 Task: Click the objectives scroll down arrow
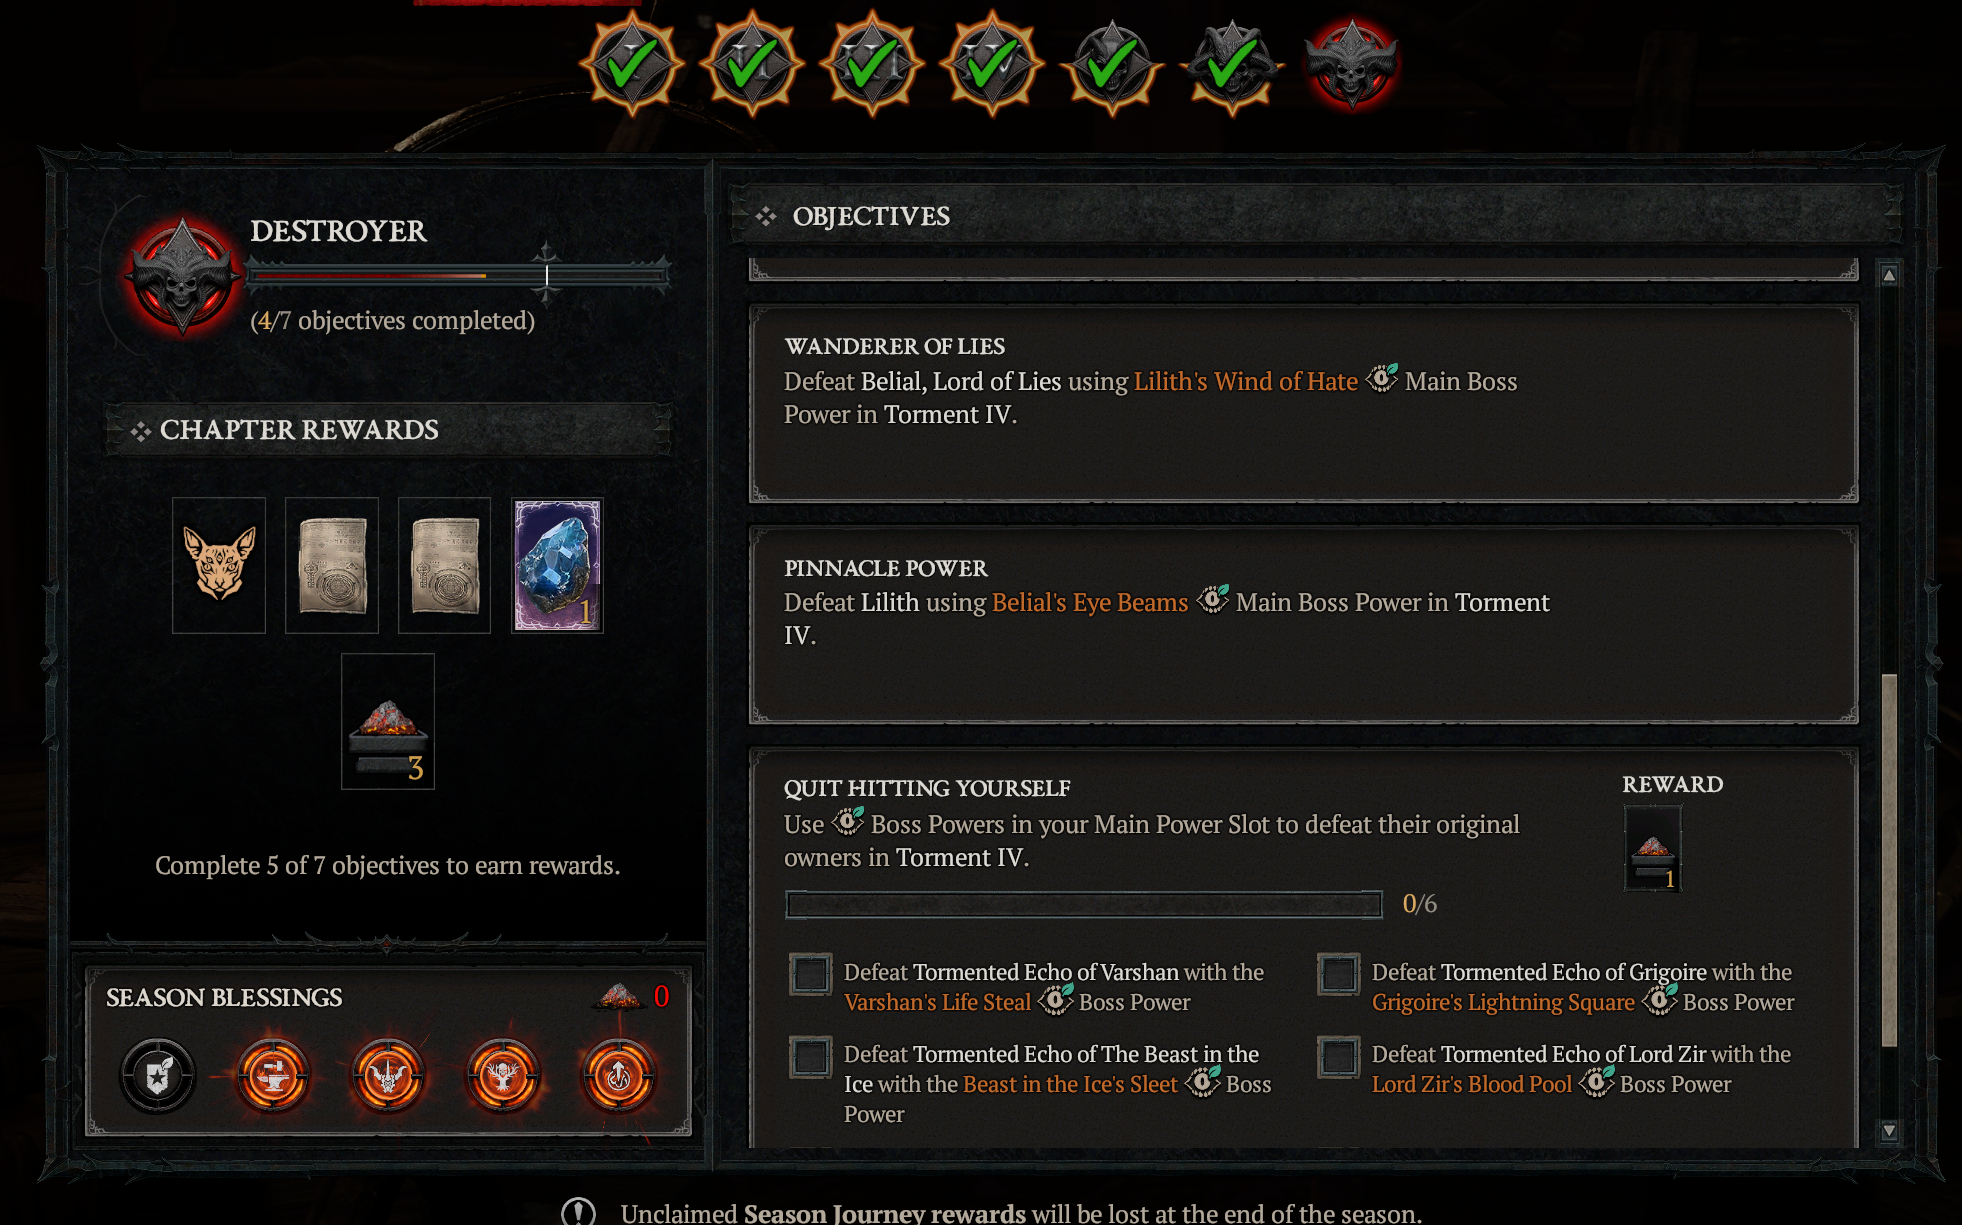1889,1130
